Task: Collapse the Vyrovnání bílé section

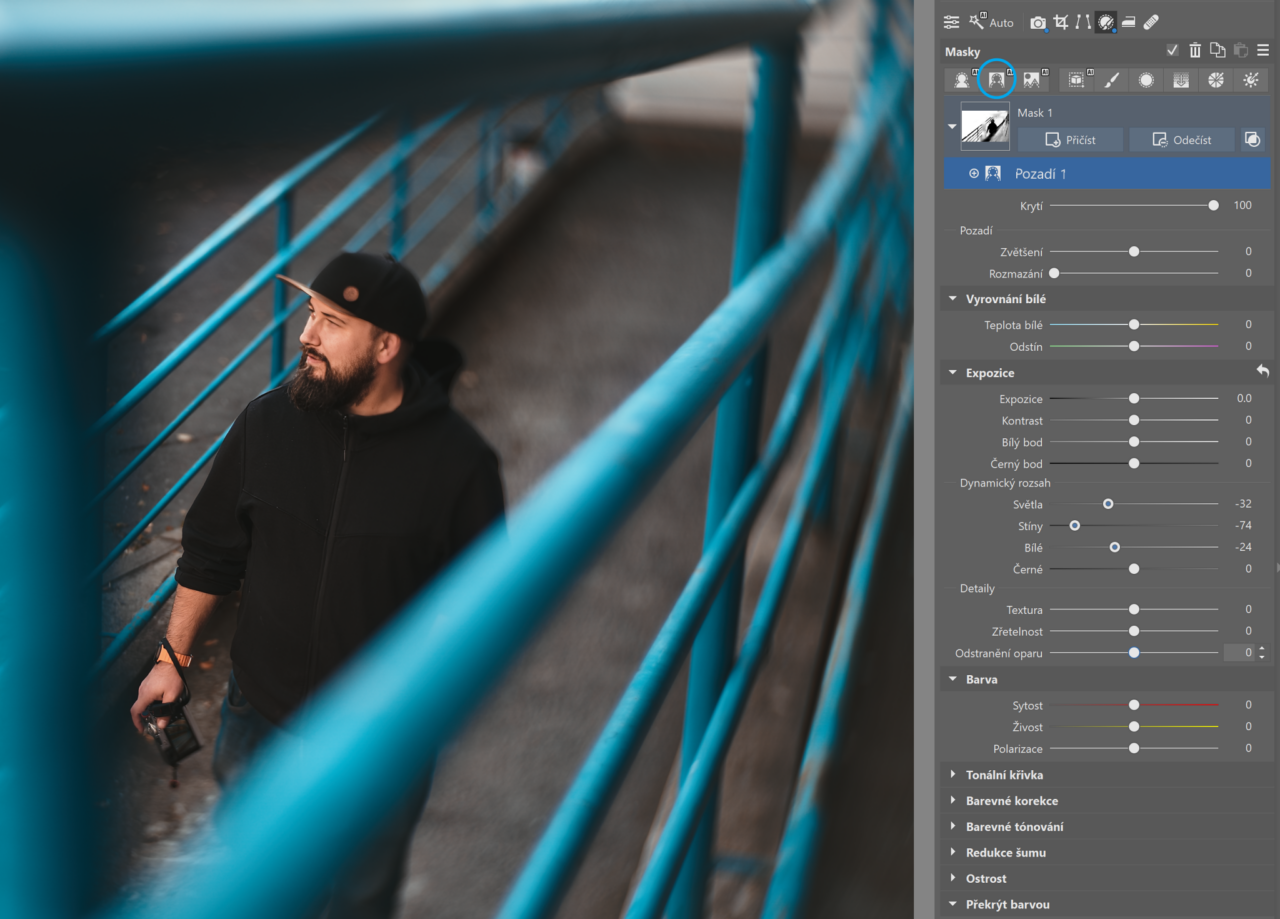Action: click(951, 299)
